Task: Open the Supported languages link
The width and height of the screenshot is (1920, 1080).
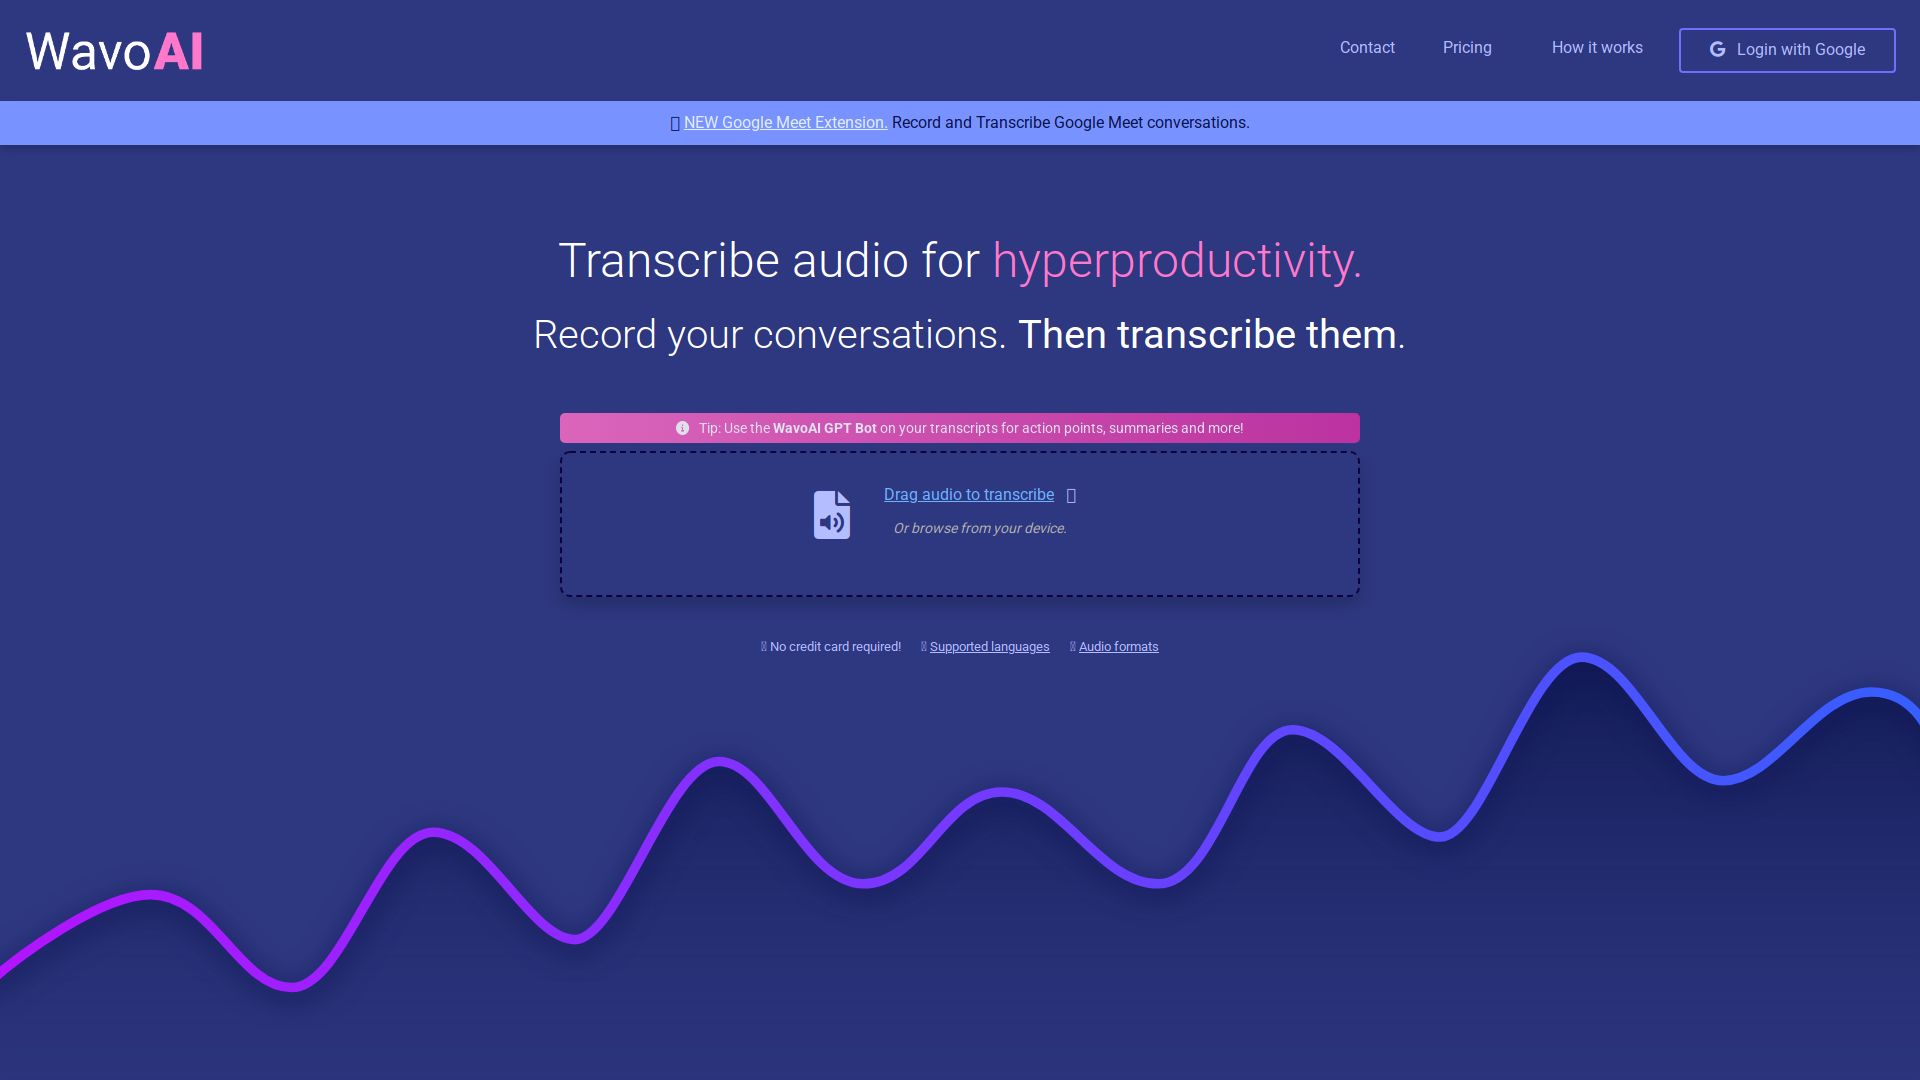Action: [990, 647]
